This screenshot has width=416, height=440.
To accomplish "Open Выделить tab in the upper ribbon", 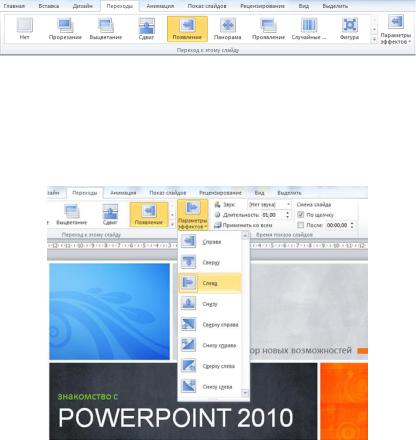I will tap(335, 6).
